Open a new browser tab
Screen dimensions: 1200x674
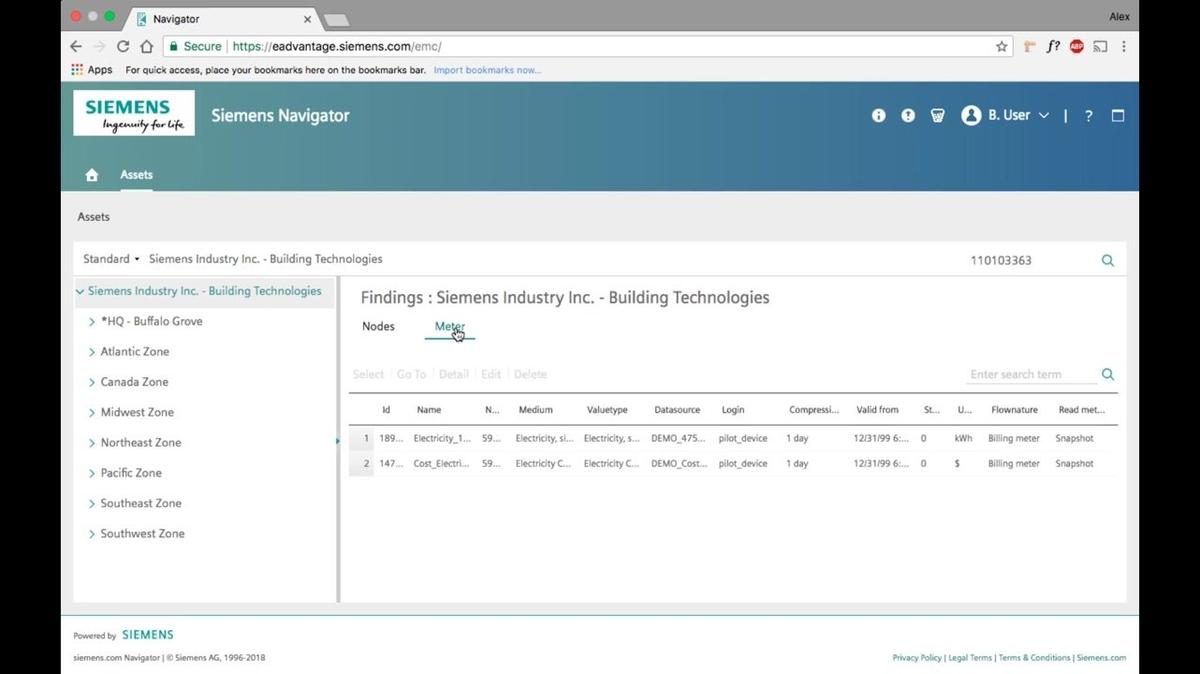click(x=336, y=20)
